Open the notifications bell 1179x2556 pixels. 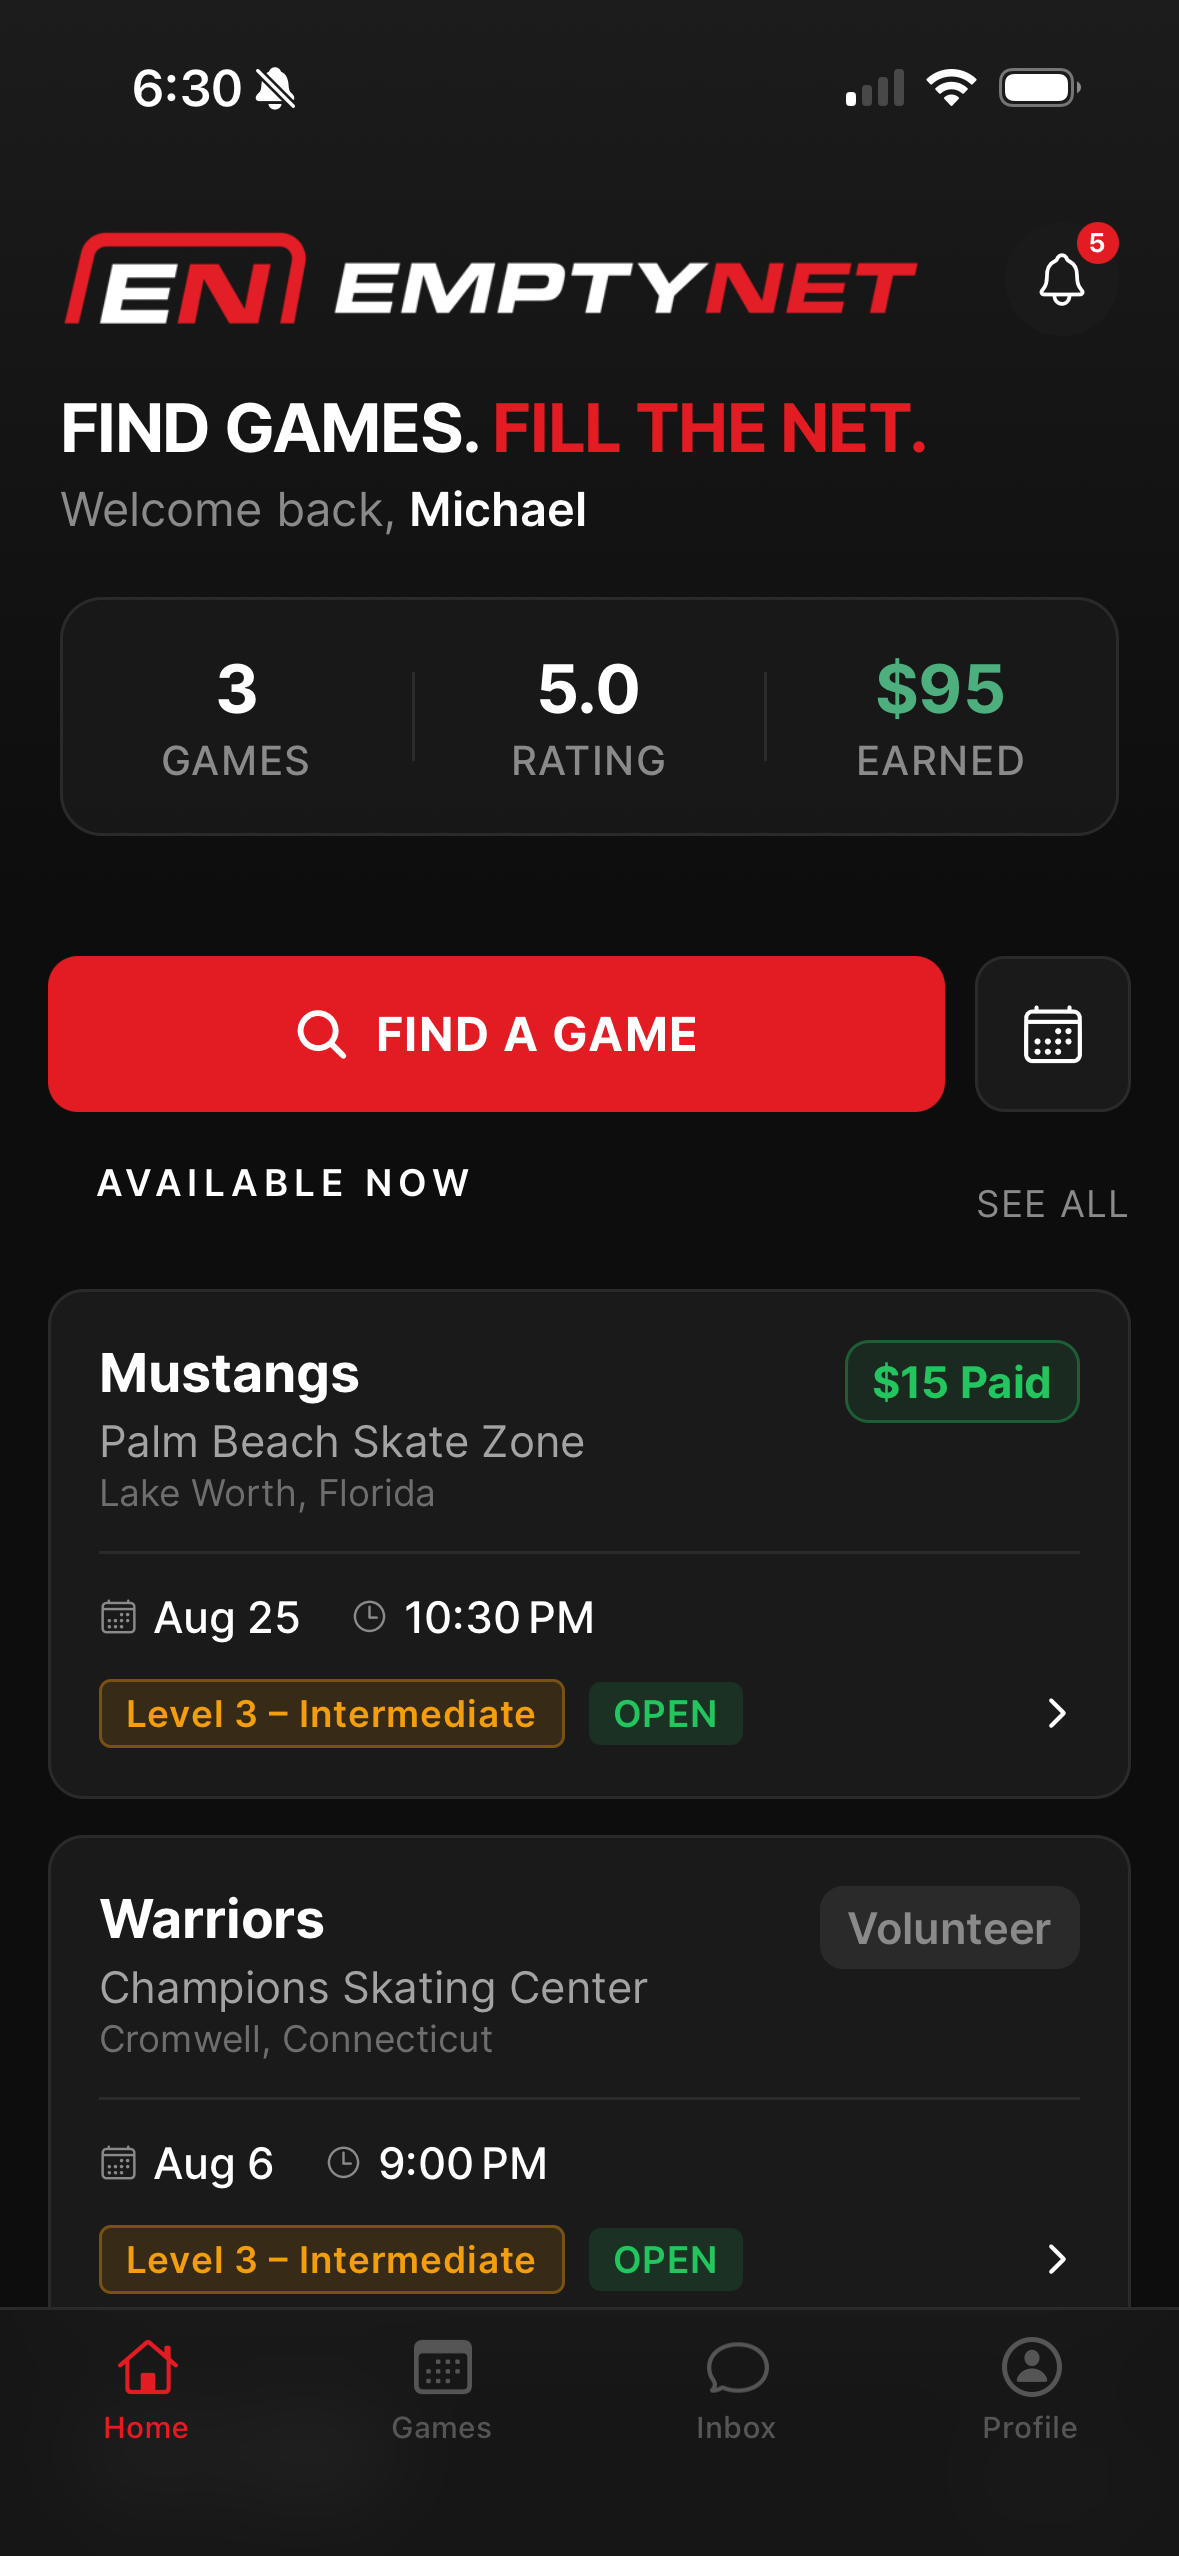pos(1061,279)
